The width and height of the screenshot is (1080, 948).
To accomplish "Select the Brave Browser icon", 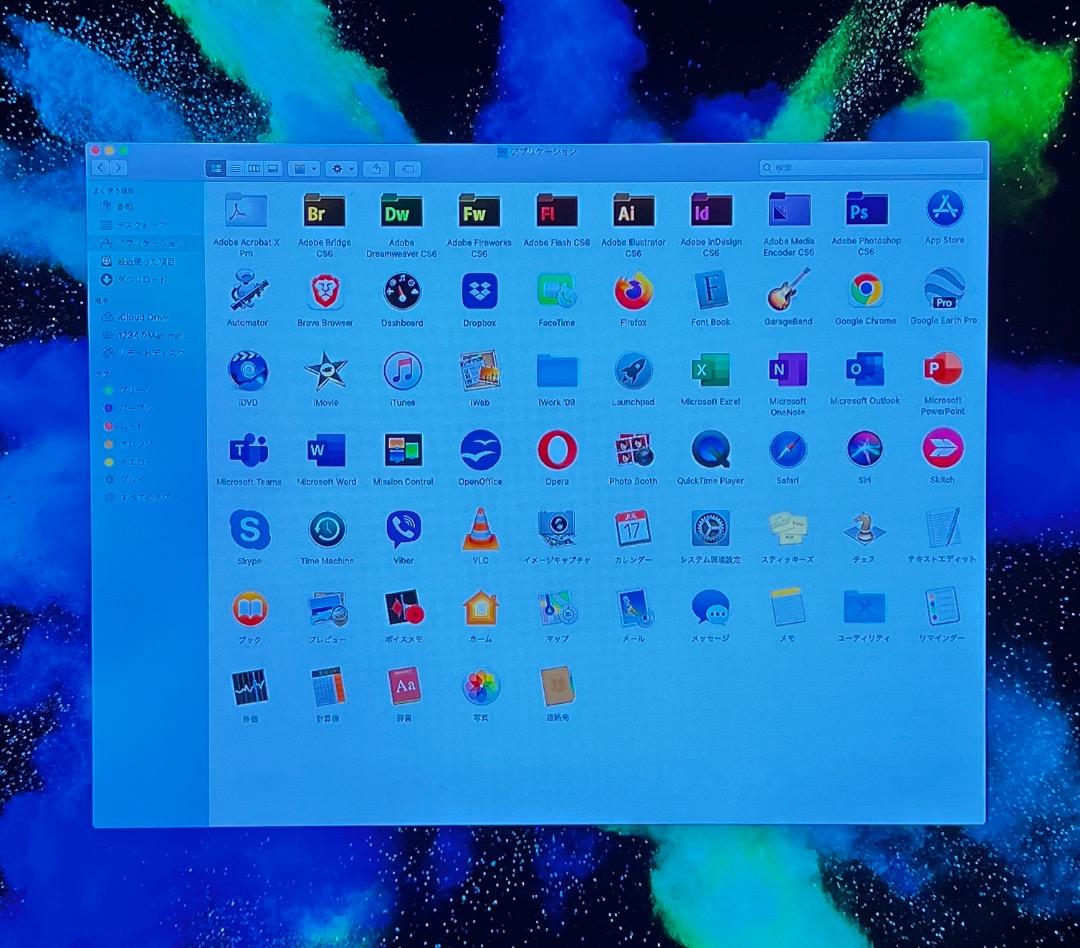I will coord(324,291).
